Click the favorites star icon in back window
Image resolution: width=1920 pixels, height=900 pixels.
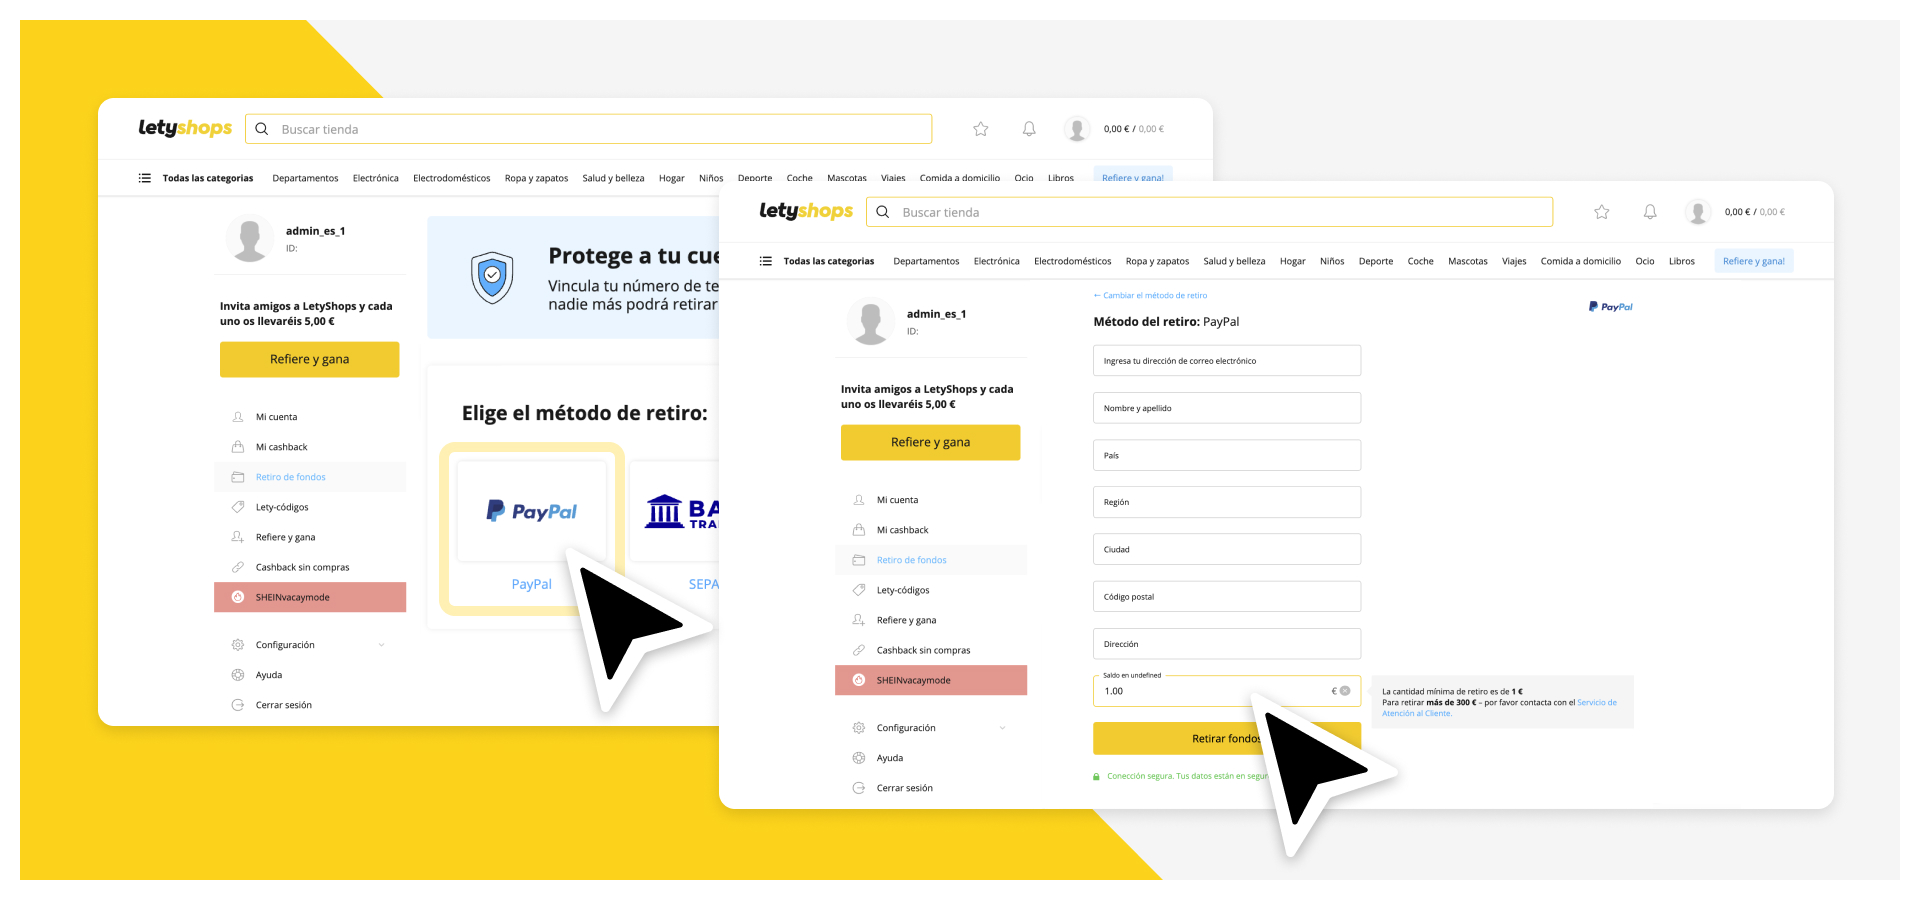[980, 129]
